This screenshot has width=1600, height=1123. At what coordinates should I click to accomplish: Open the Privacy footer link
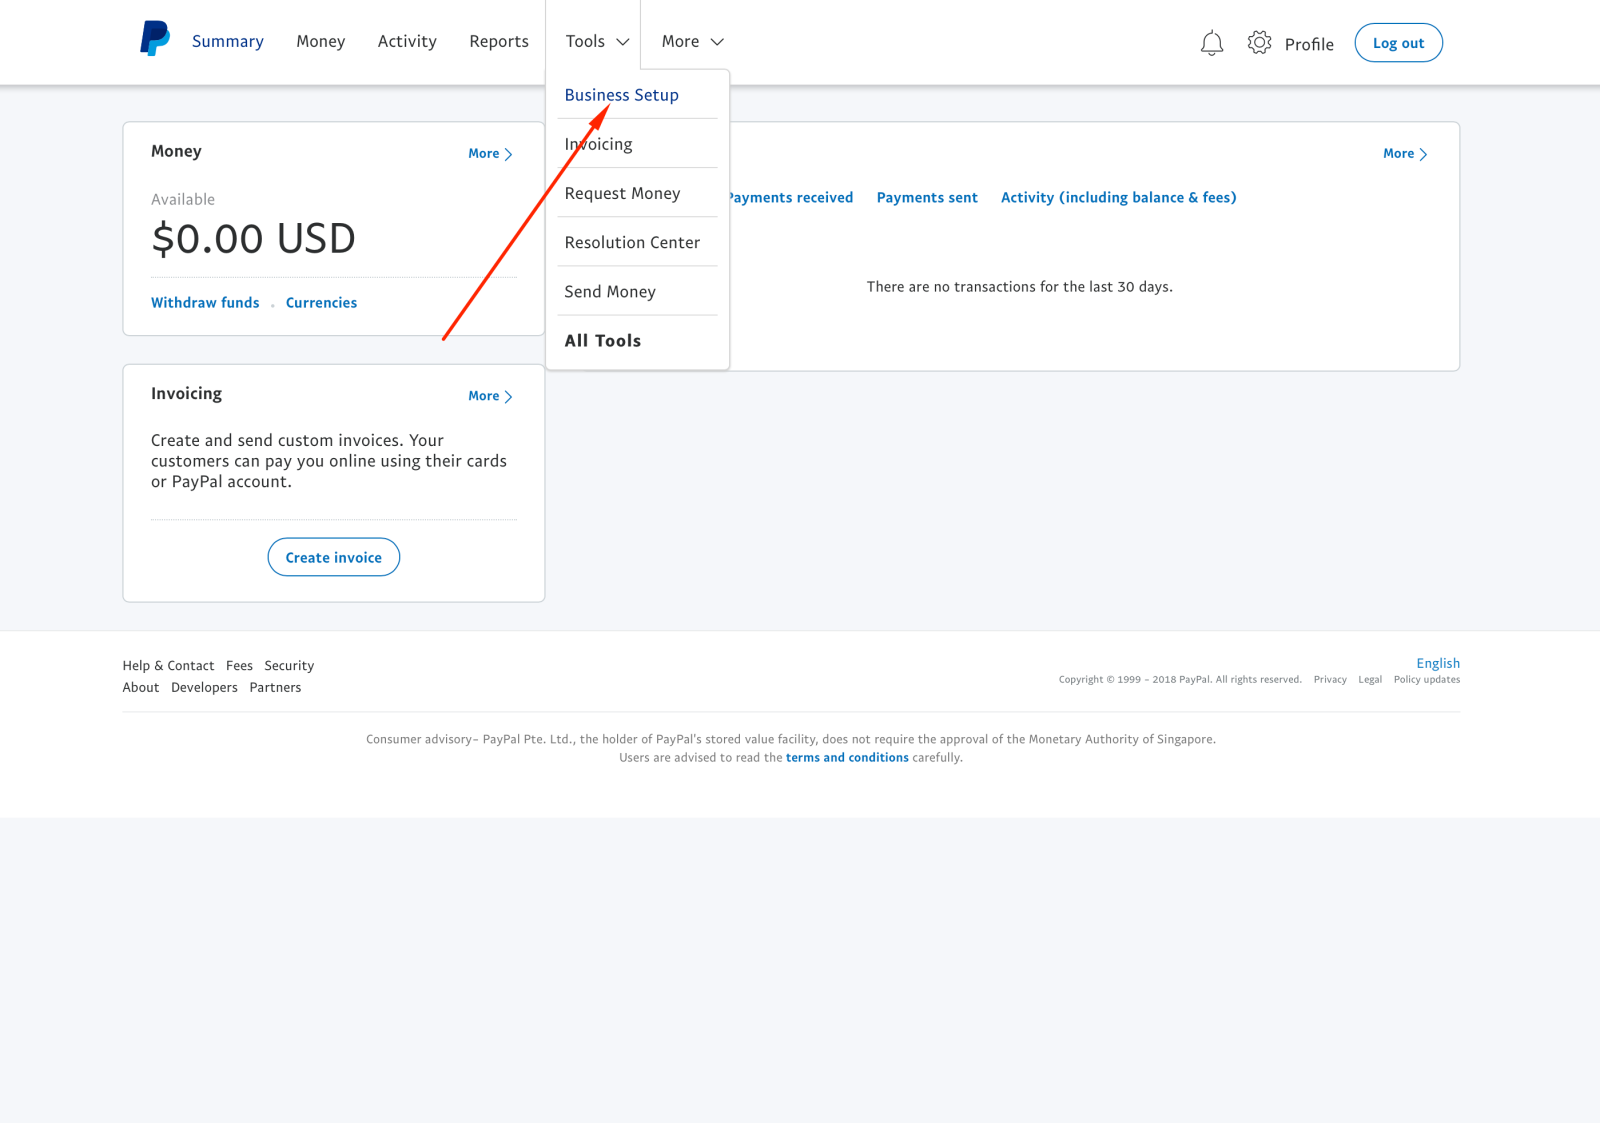tap(1330, 679)
